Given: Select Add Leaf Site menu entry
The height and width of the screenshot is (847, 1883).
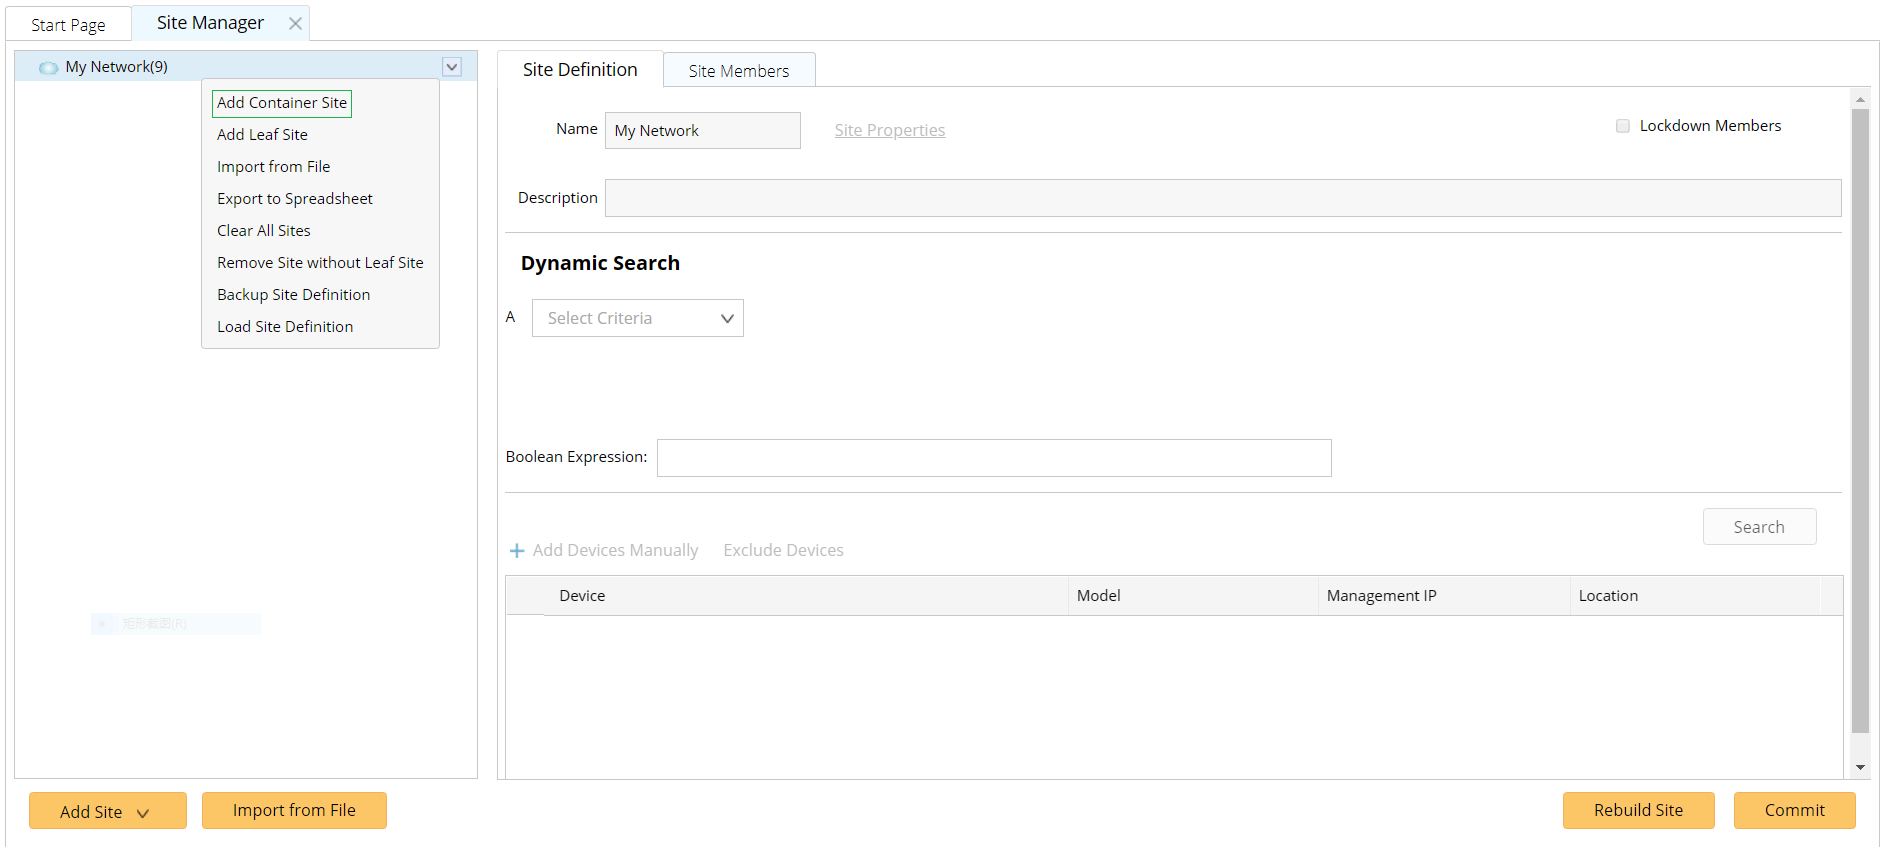Looking at the screenshot, I should tap(262, 135).
